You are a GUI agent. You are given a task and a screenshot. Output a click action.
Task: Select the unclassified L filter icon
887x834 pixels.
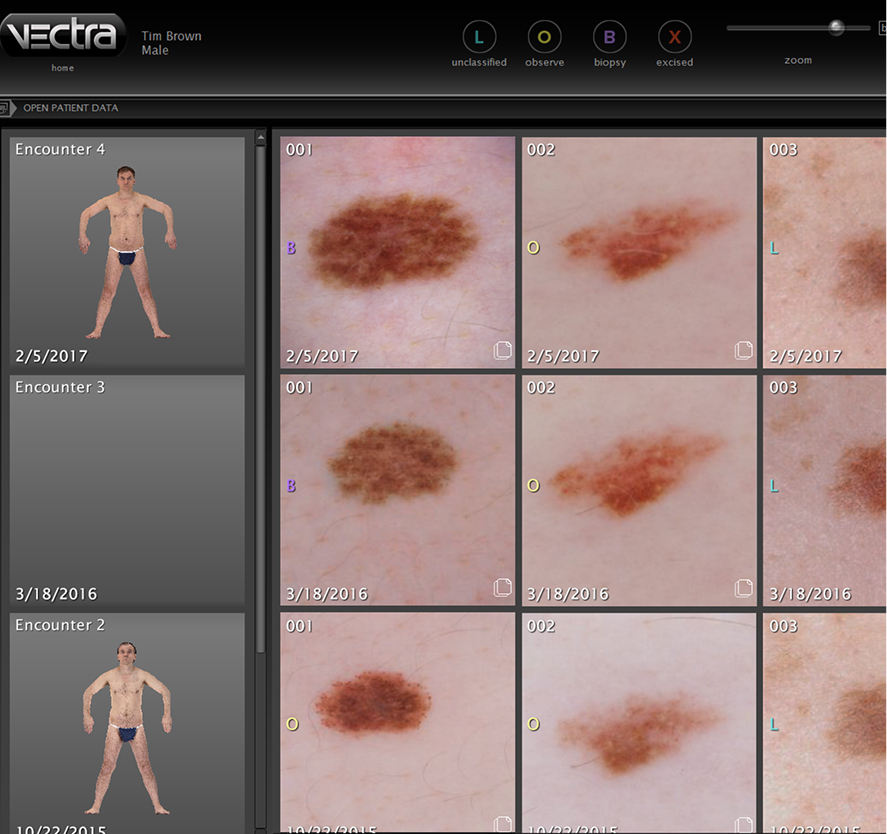tap(479, 38)
